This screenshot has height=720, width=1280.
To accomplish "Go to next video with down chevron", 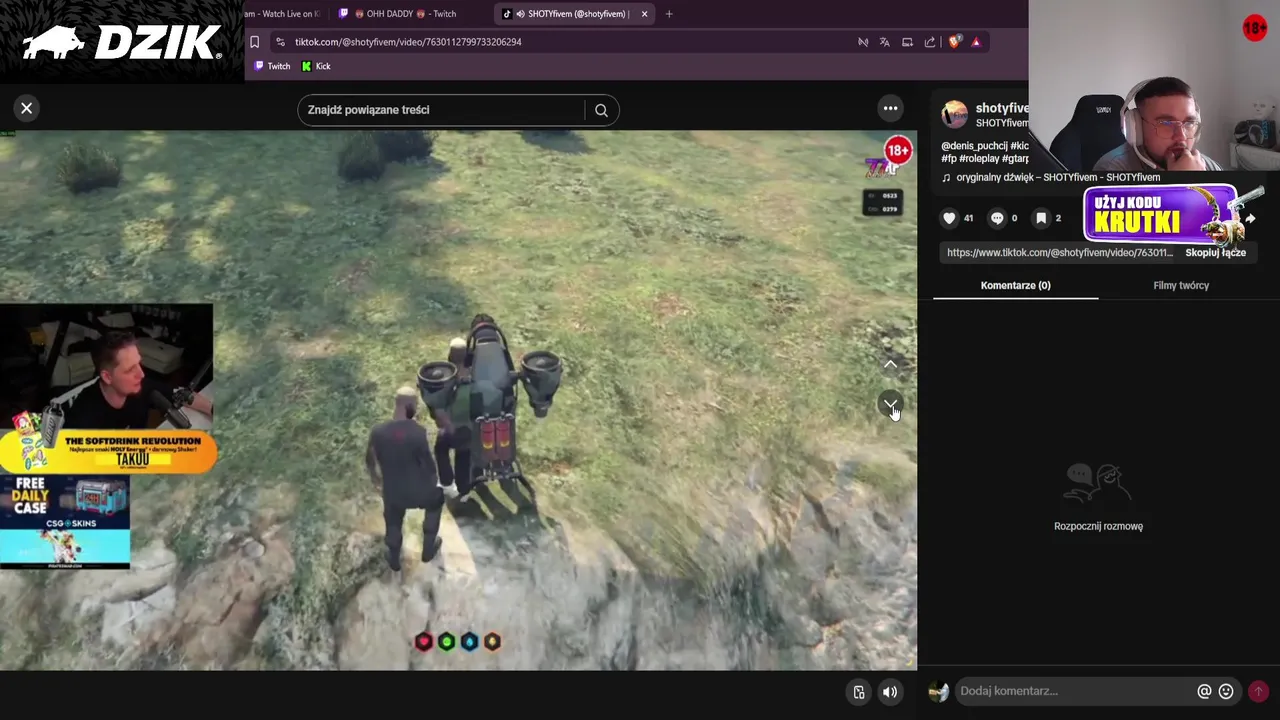I will click(890, 404).
